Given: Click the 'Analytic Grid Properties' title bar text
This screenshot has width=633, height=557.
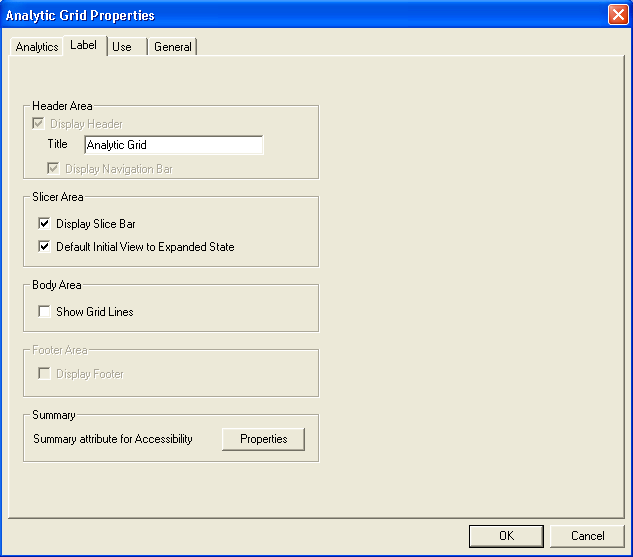Looking at the screenshot, I should pyautogui.click(x=80, y=15).
